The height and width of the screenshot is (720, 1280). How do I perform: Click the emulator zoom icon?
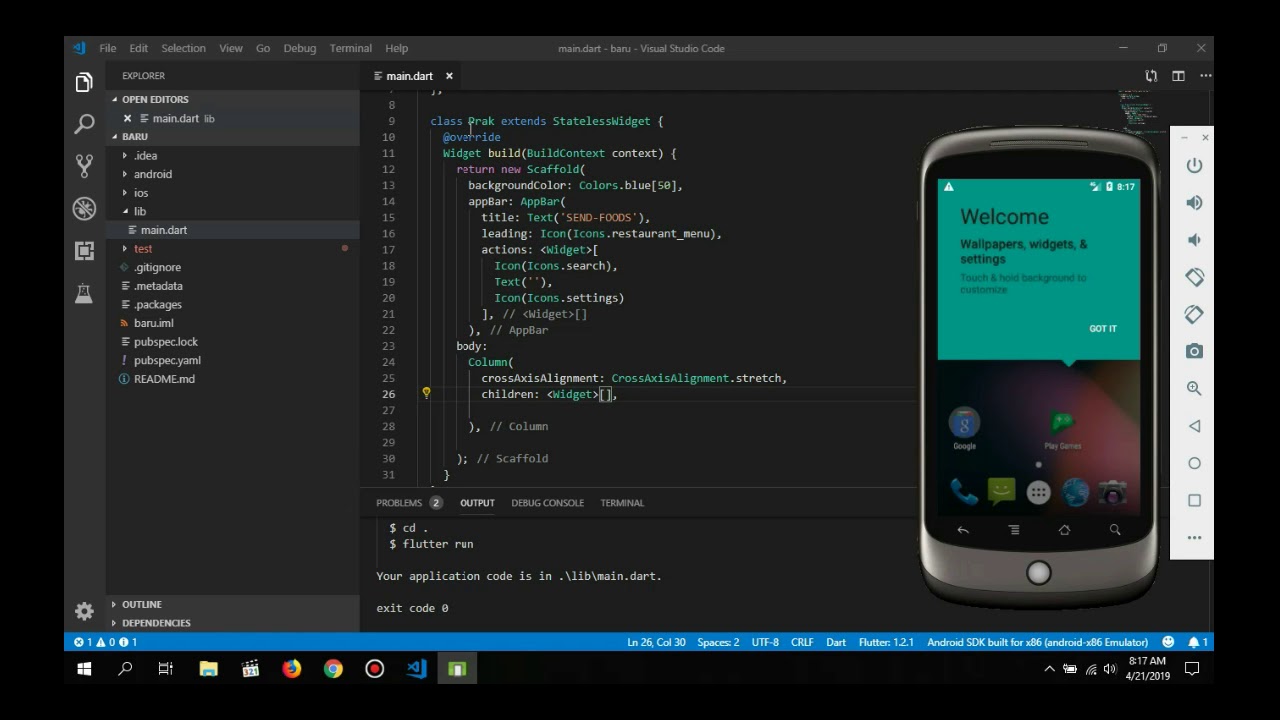[x=1194, y=388]
